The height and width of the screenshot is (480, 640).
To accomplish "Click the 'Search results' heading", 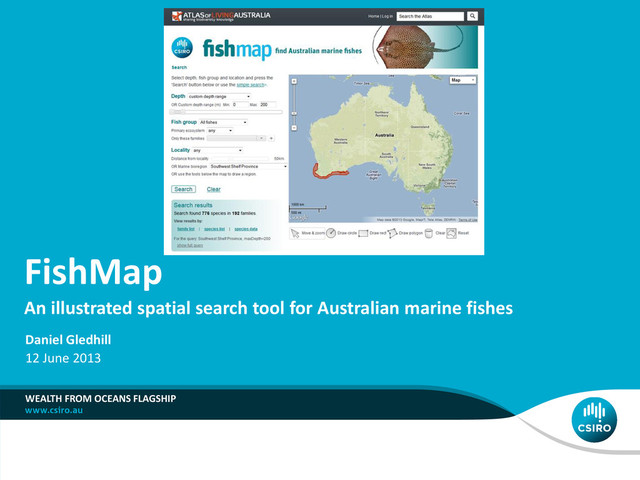I will click(193, 205).
